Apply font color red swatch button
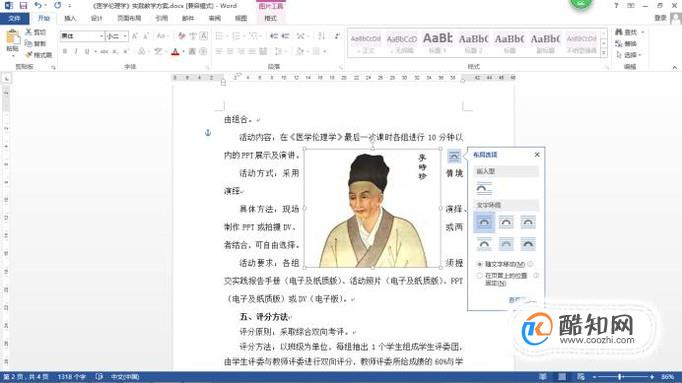Viewport: 682px width, 383px height. point(175,52)
